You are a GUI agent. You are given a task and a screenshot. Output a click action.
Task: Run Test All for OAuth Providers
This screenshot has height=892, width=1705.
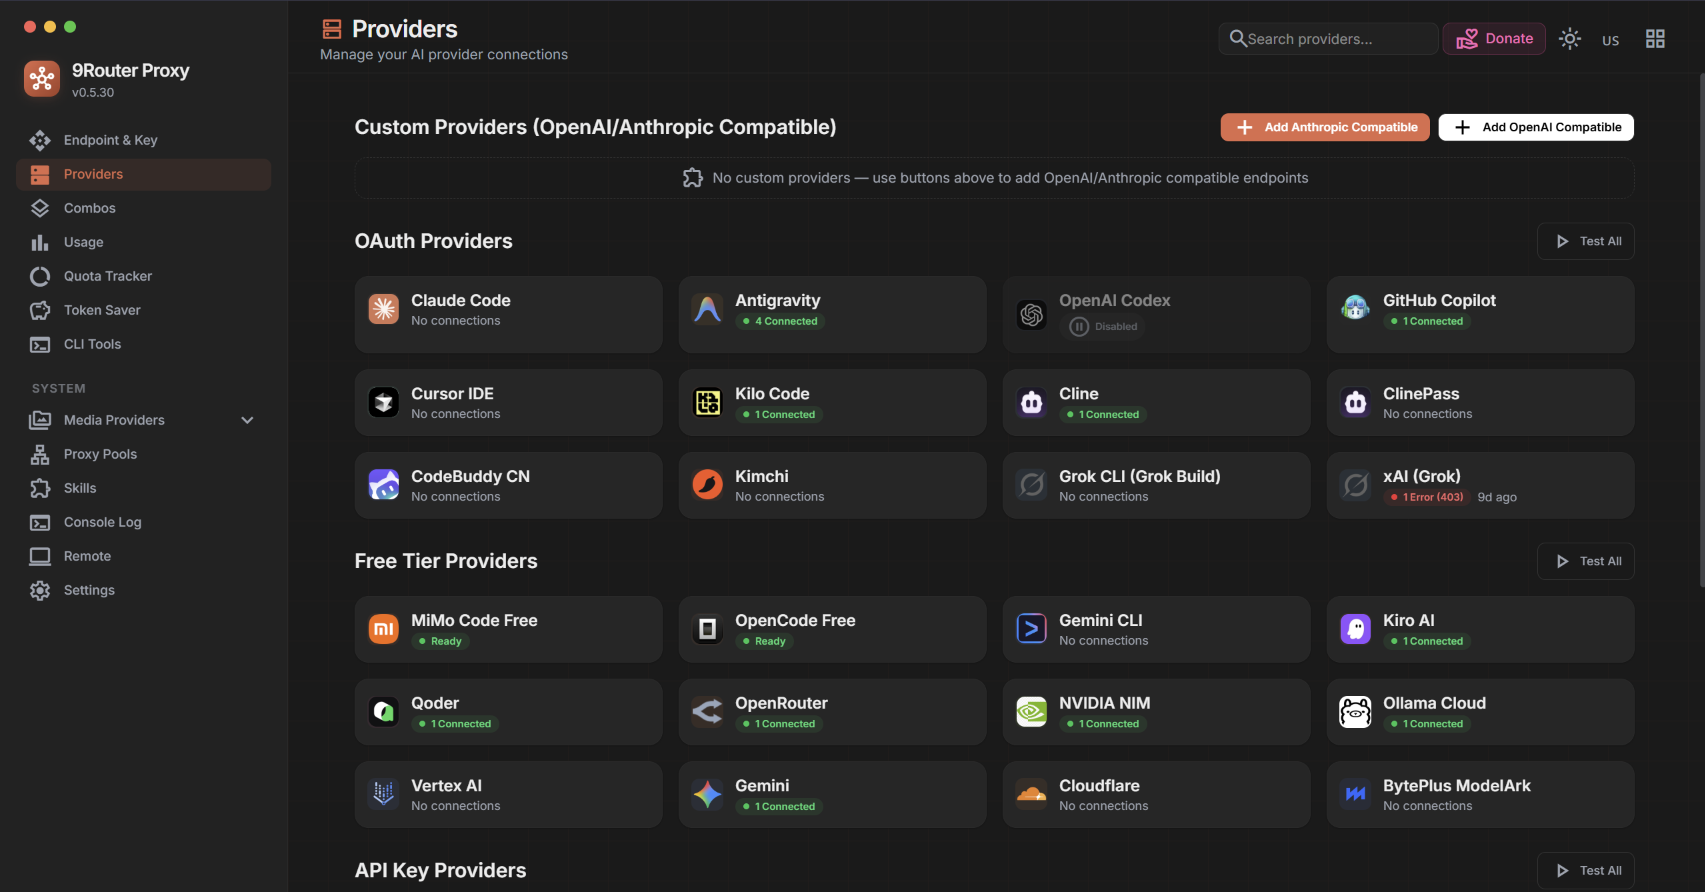coord(1586,241)
